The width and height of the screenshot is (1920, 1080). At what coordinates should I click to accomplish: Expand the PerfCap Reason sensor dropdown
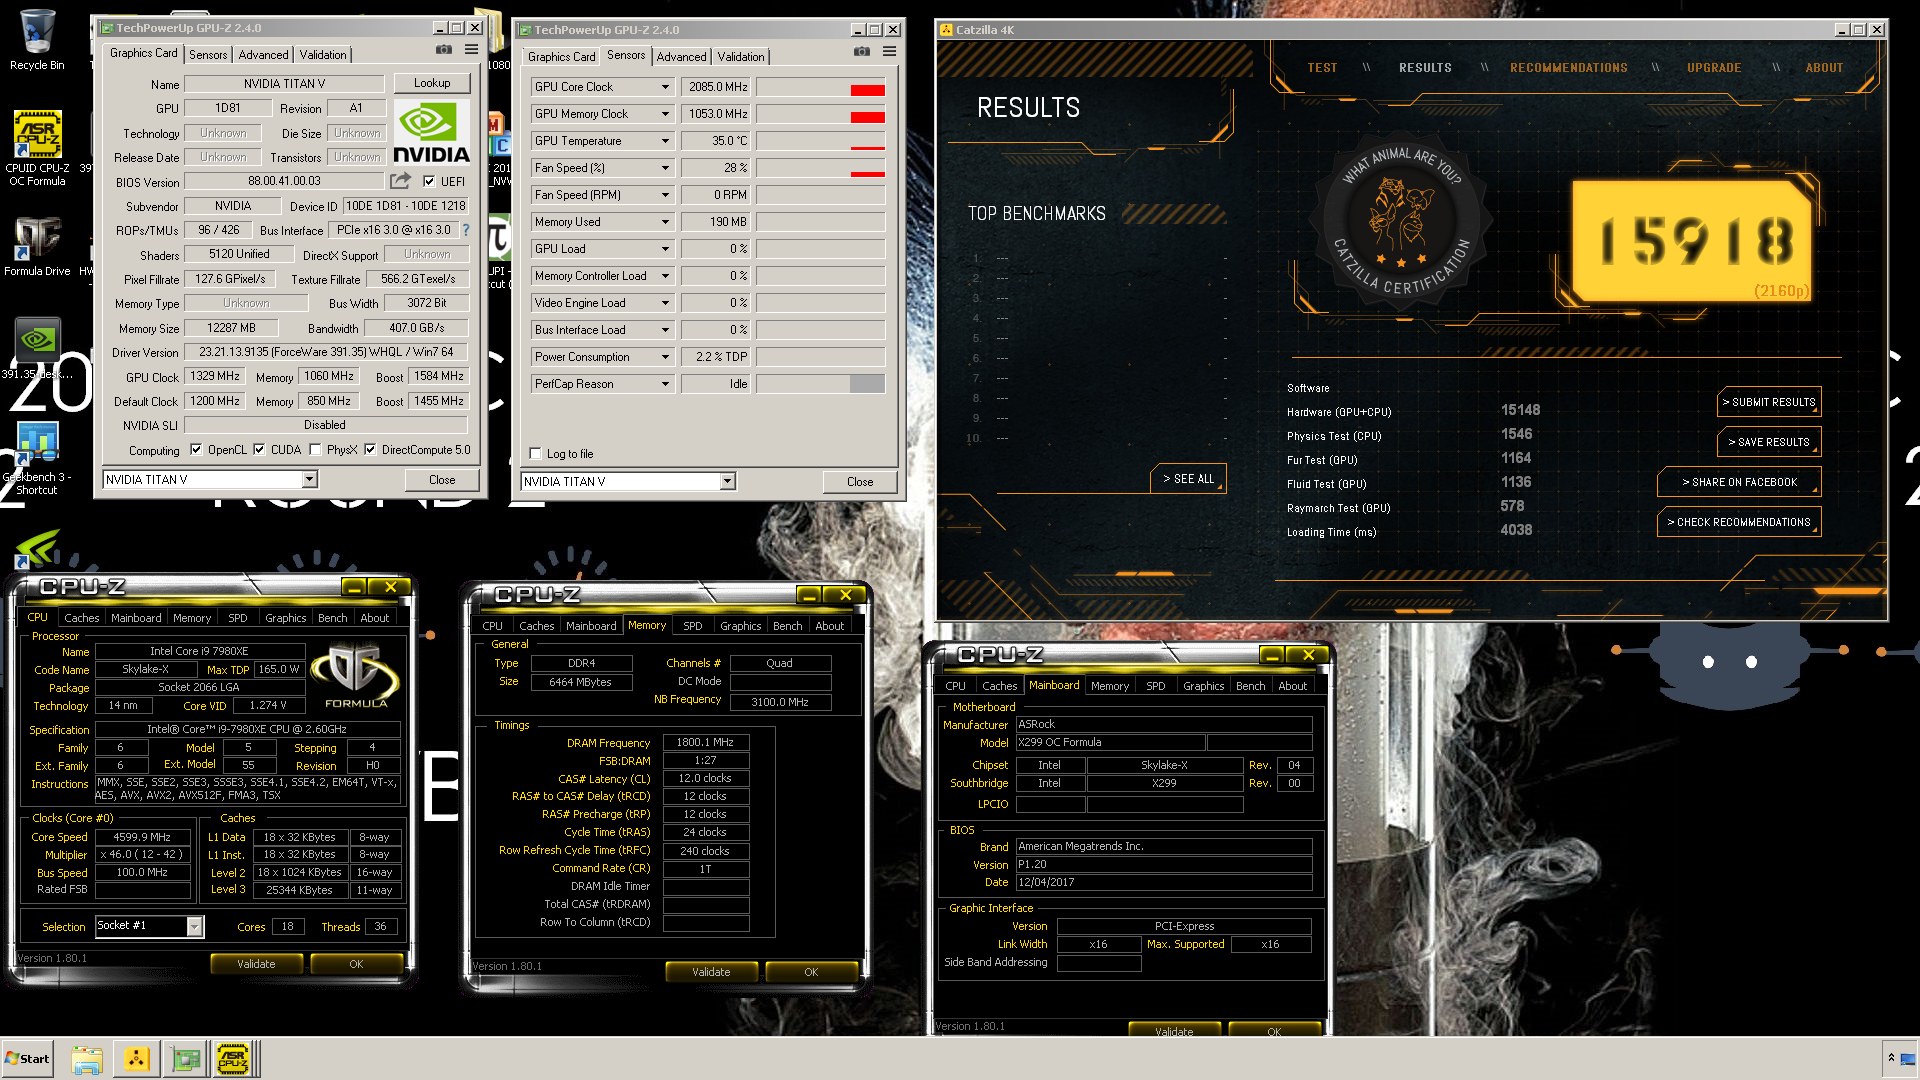tap(665, 384)
